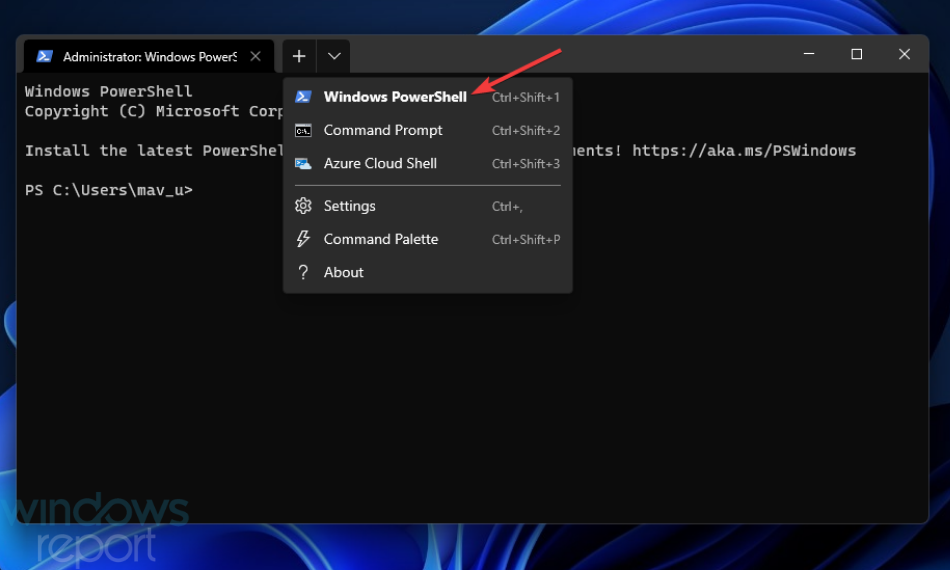
Task: Select the Windows PowerShell menu label
Action: (x=395, y=97)
